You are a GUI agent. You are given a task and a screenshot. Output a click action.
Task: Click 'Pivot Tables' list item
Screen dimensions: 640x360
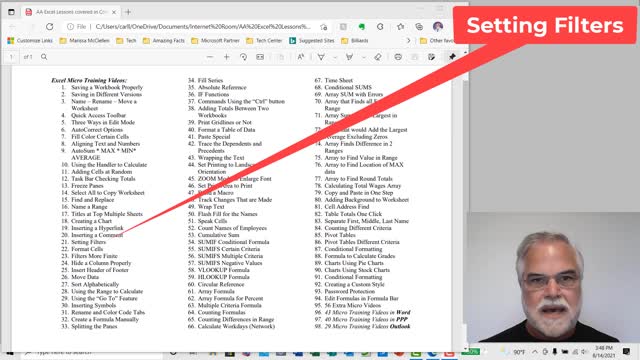340,235
